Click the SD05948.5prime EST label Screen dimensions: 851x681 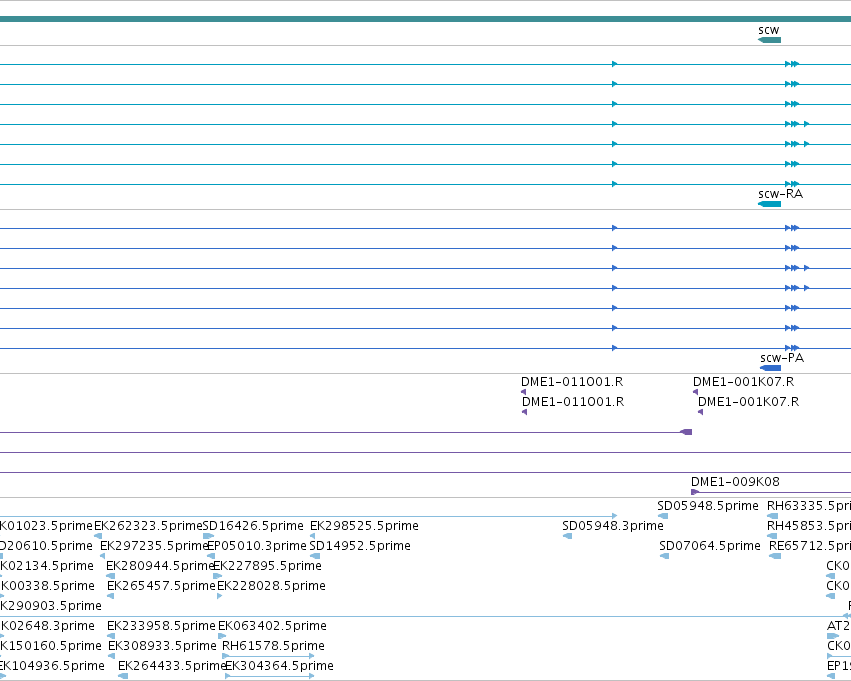(x=708, y=506)
